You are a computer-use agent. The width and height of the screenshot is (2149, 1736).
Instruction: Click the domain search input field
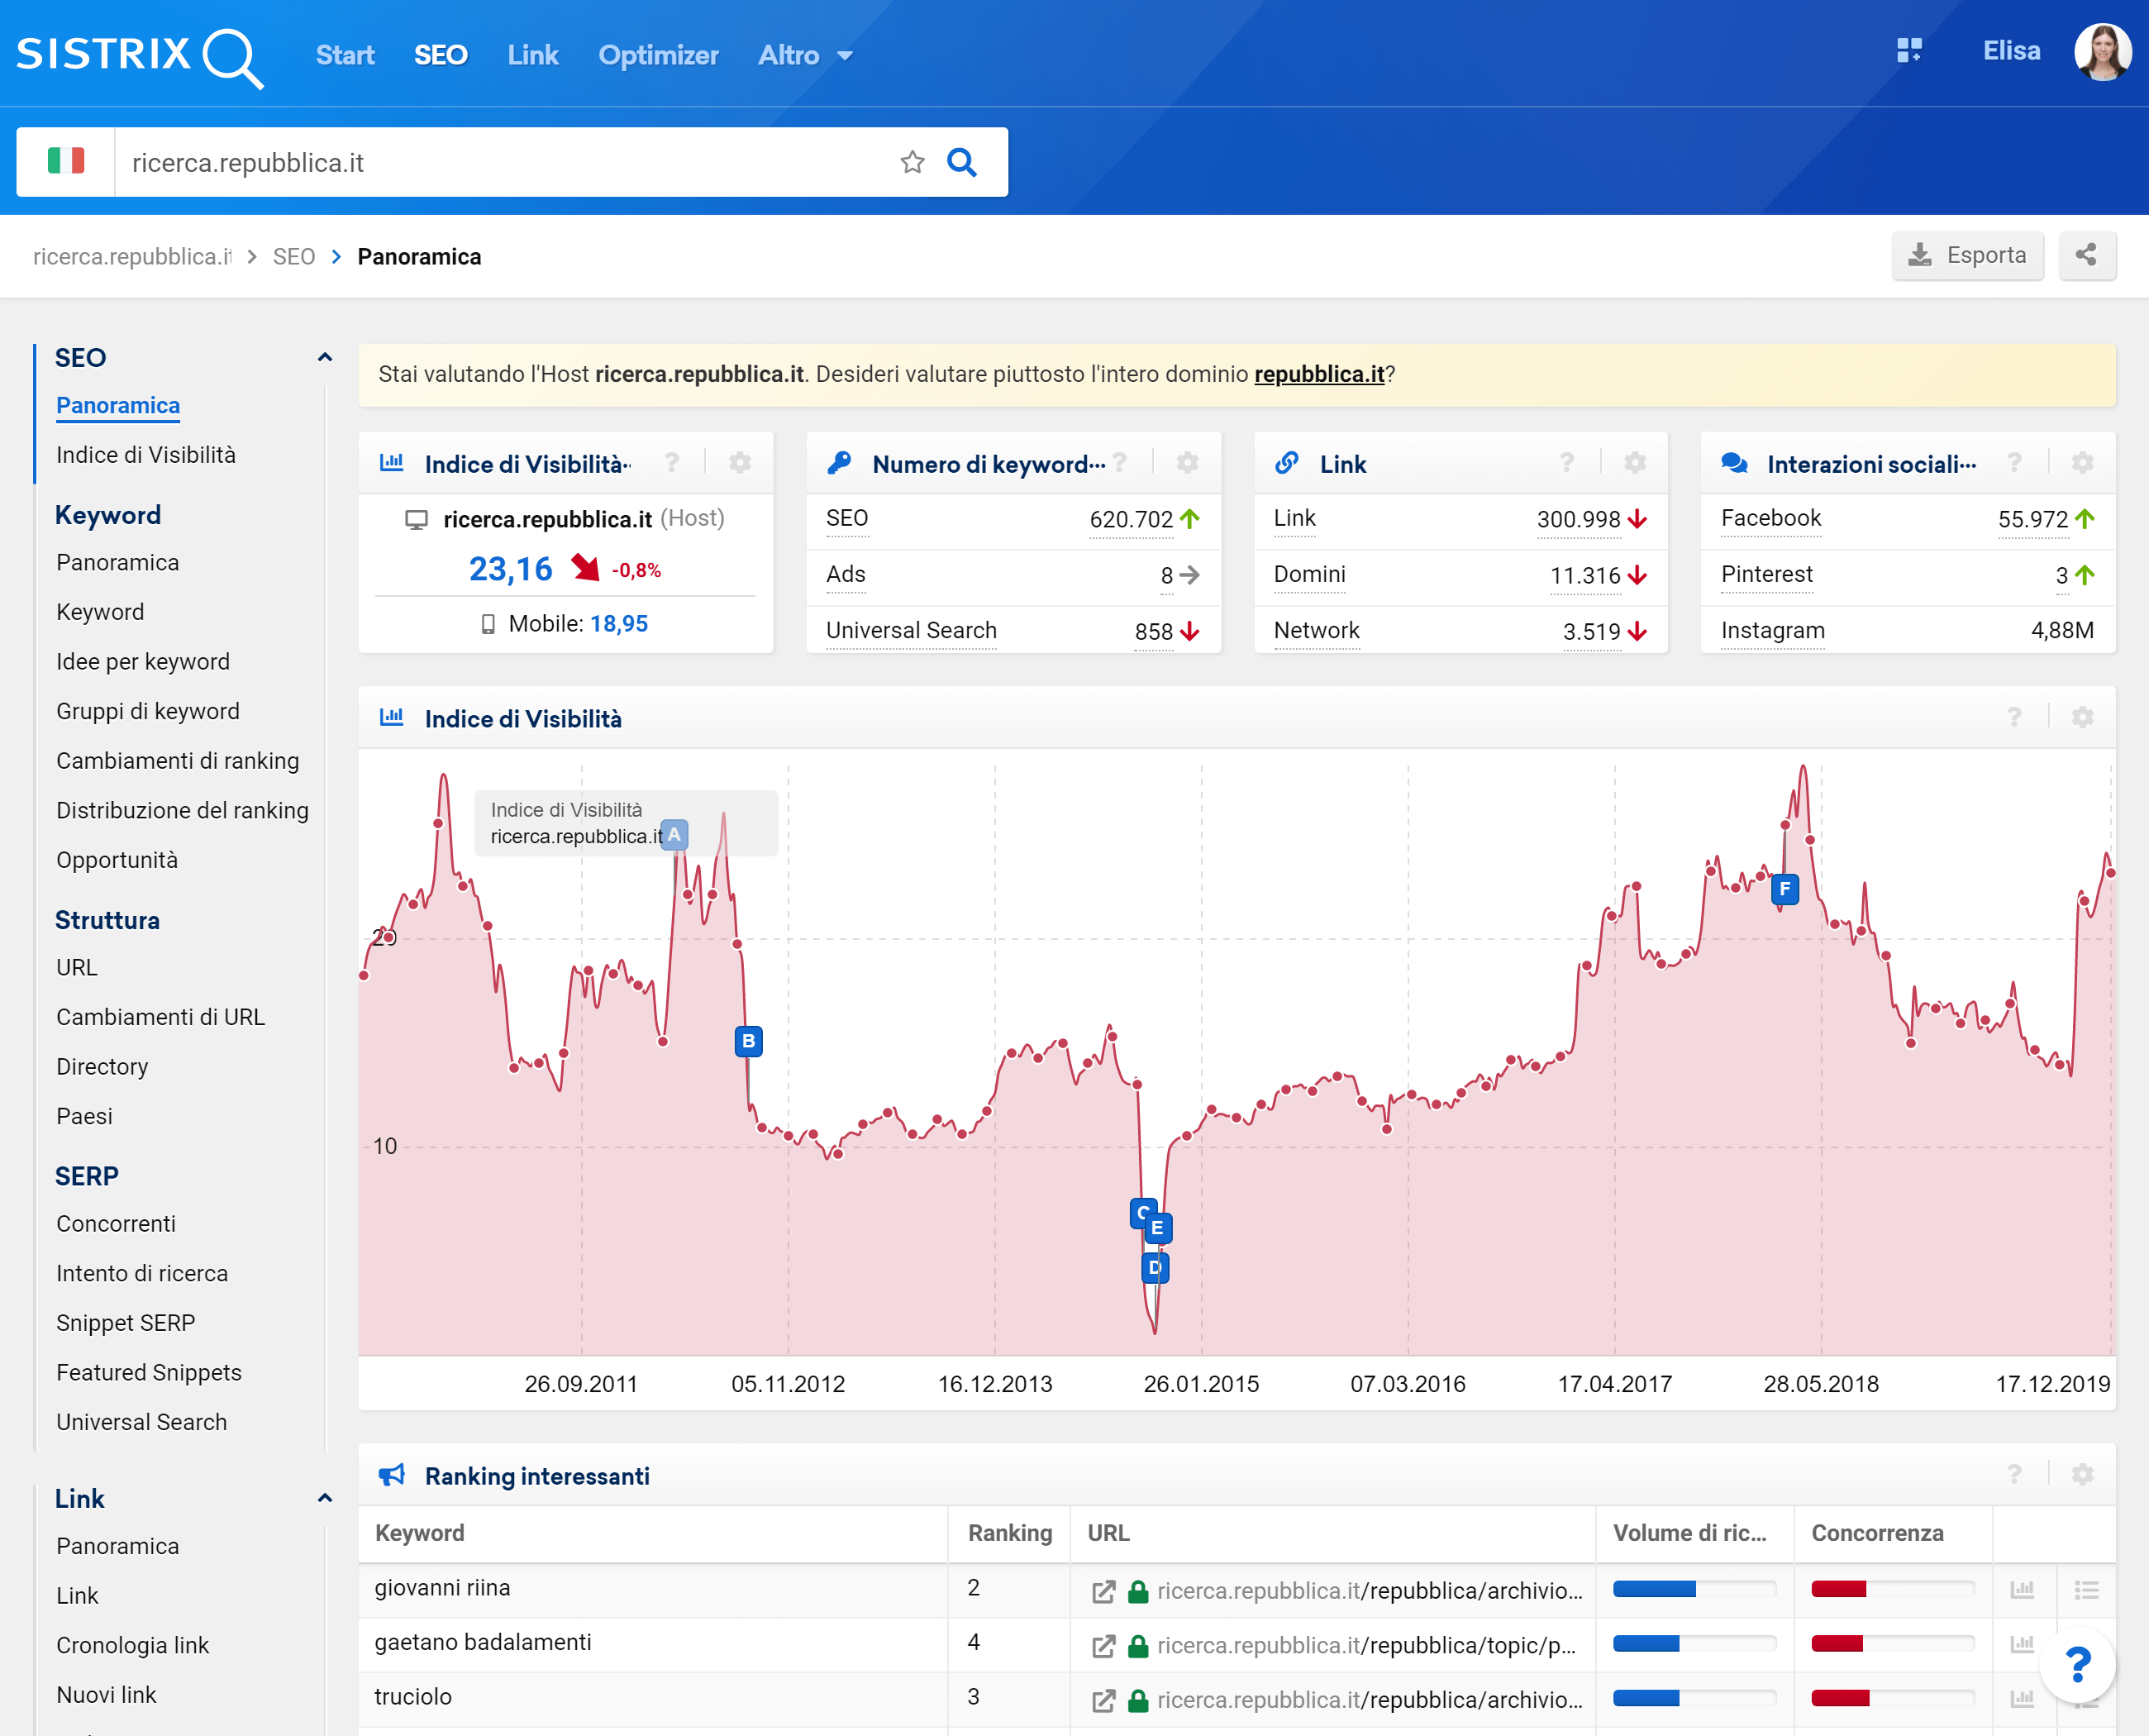tap(500, 162)
